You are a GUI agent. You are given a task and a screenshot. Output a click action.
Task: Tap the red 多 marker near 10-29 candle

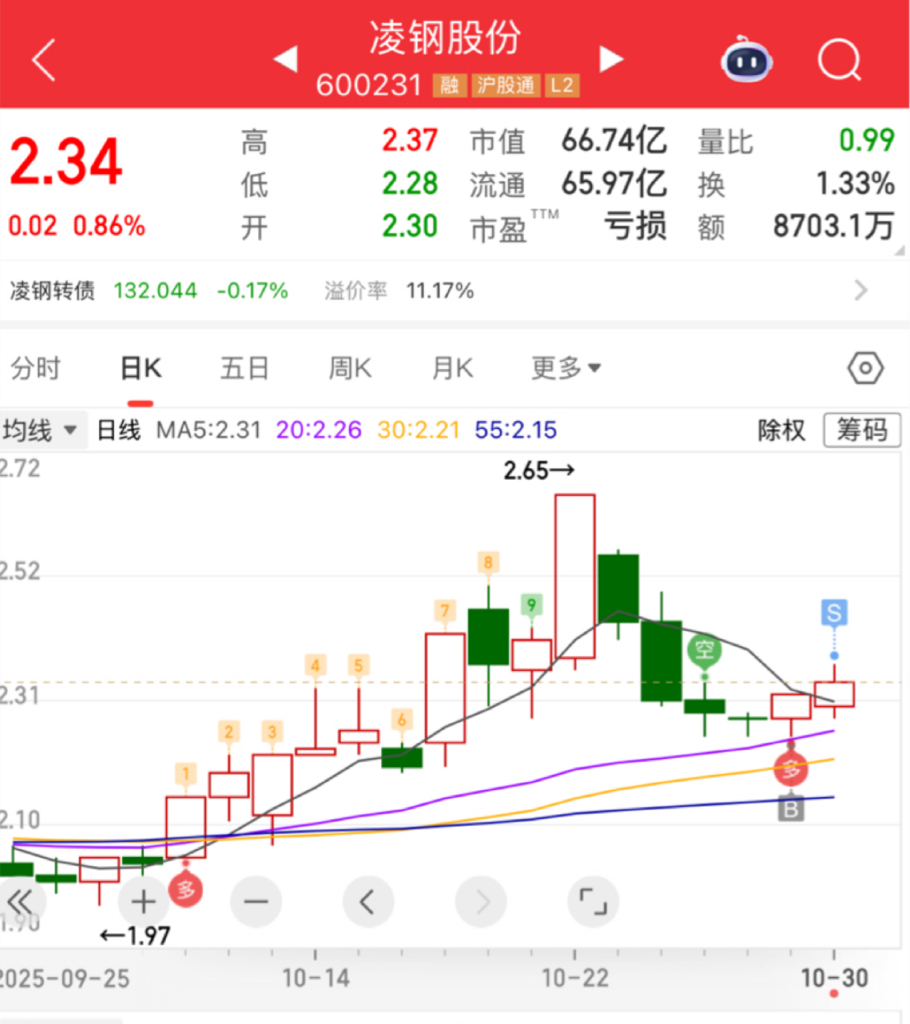click(x=790, y=769)
